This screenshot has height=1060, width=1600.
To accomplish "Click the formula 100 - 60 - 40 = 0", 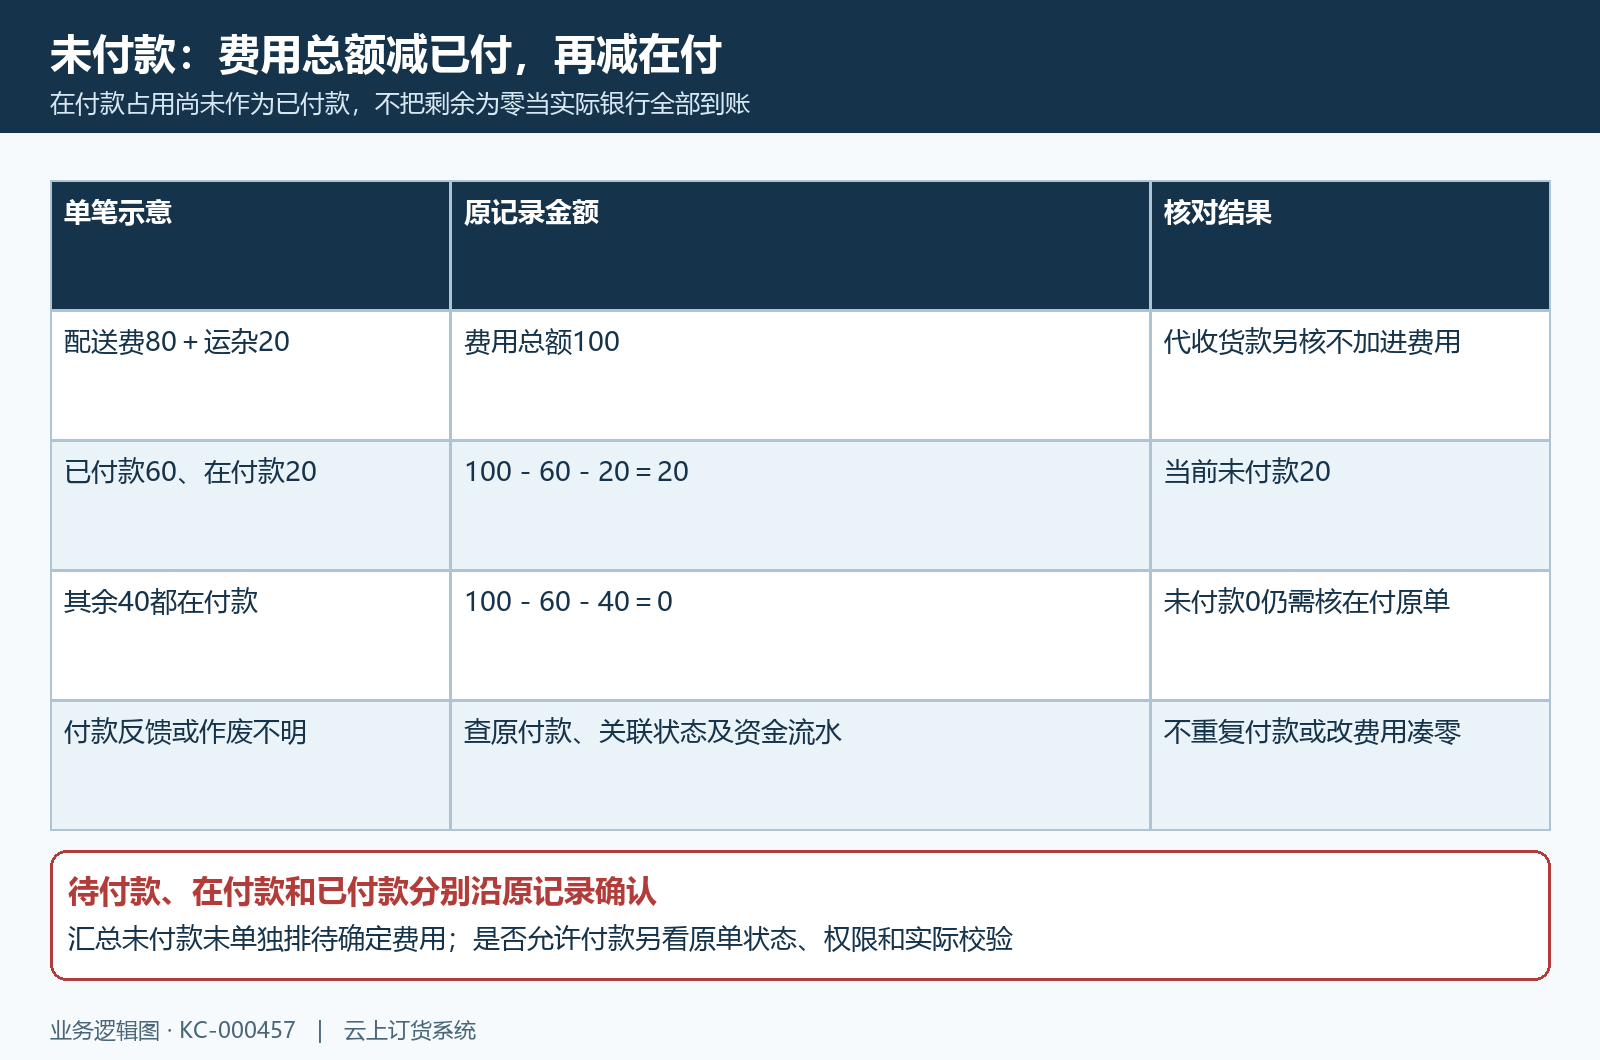I will (569, 602).
